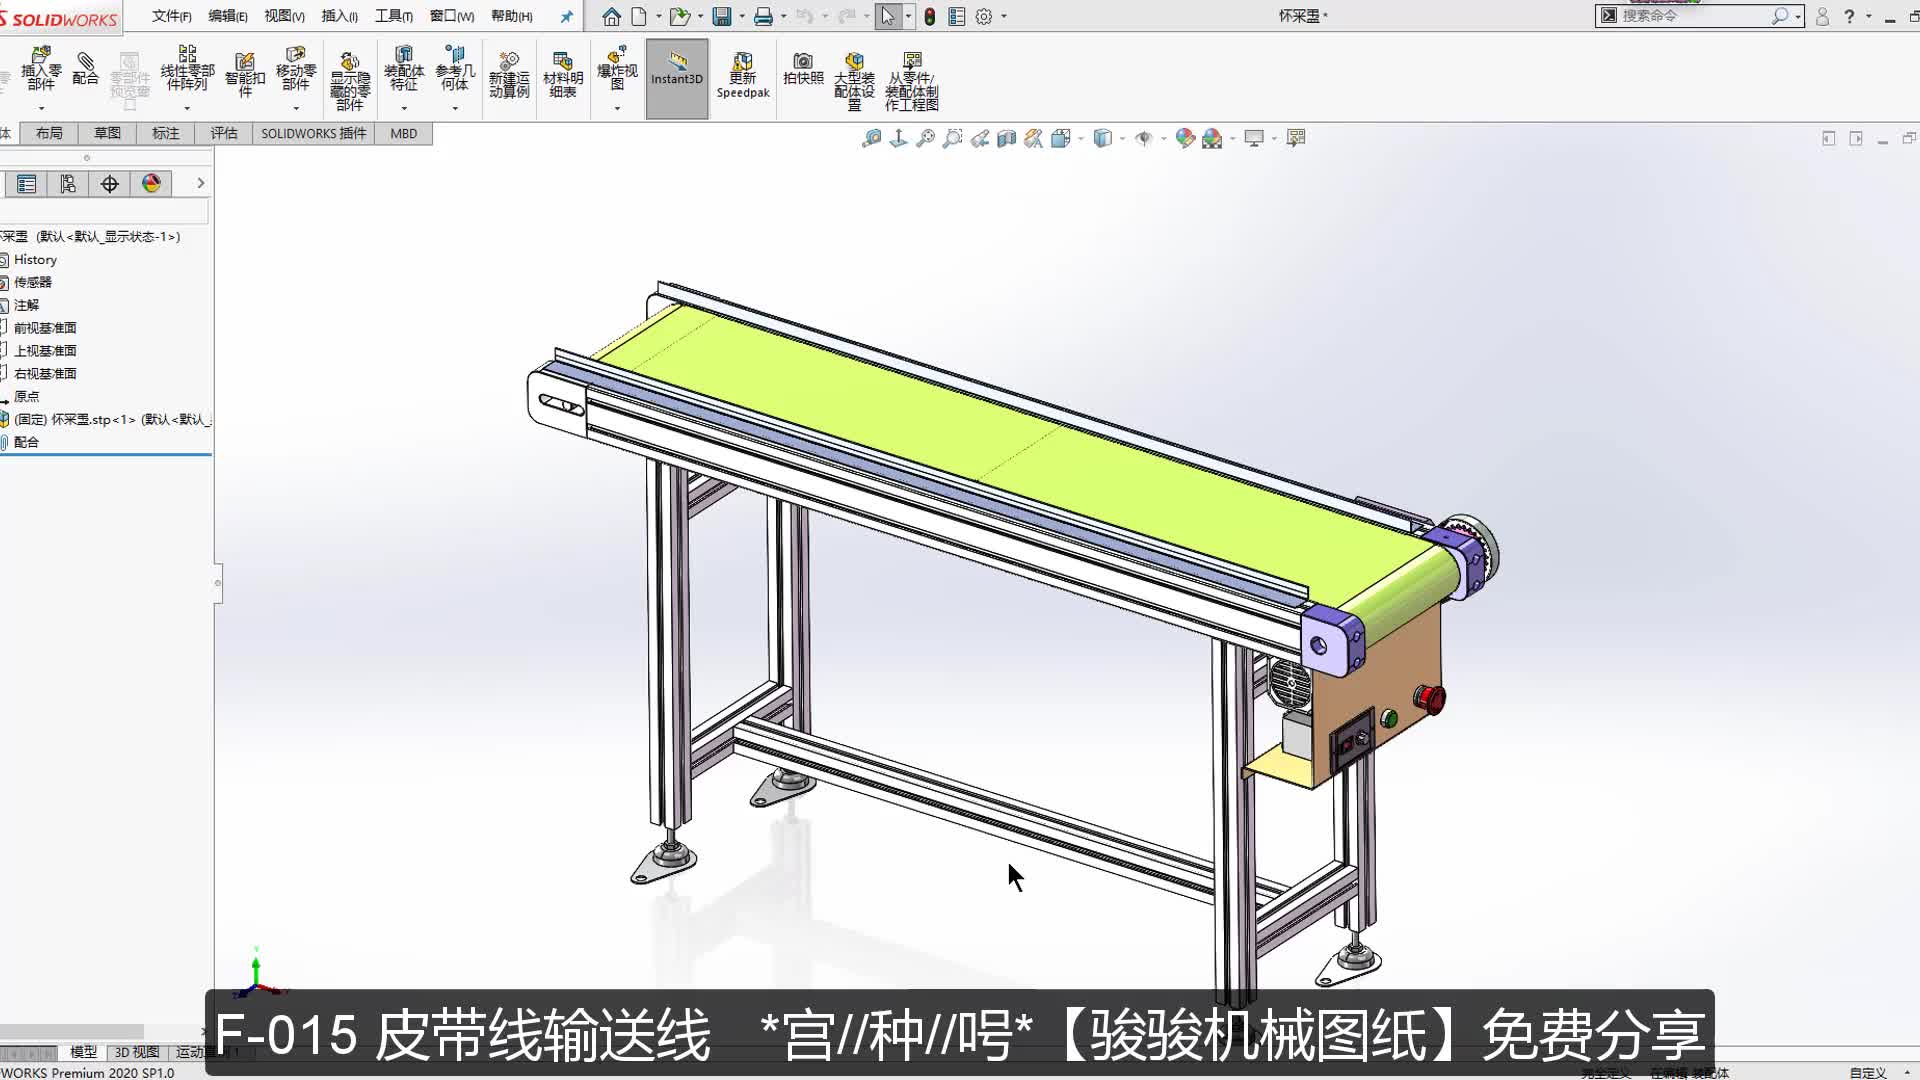Pin the menu bar with pushpin icon
Screen dimensions: 1920x1080
tap(566, 16)
